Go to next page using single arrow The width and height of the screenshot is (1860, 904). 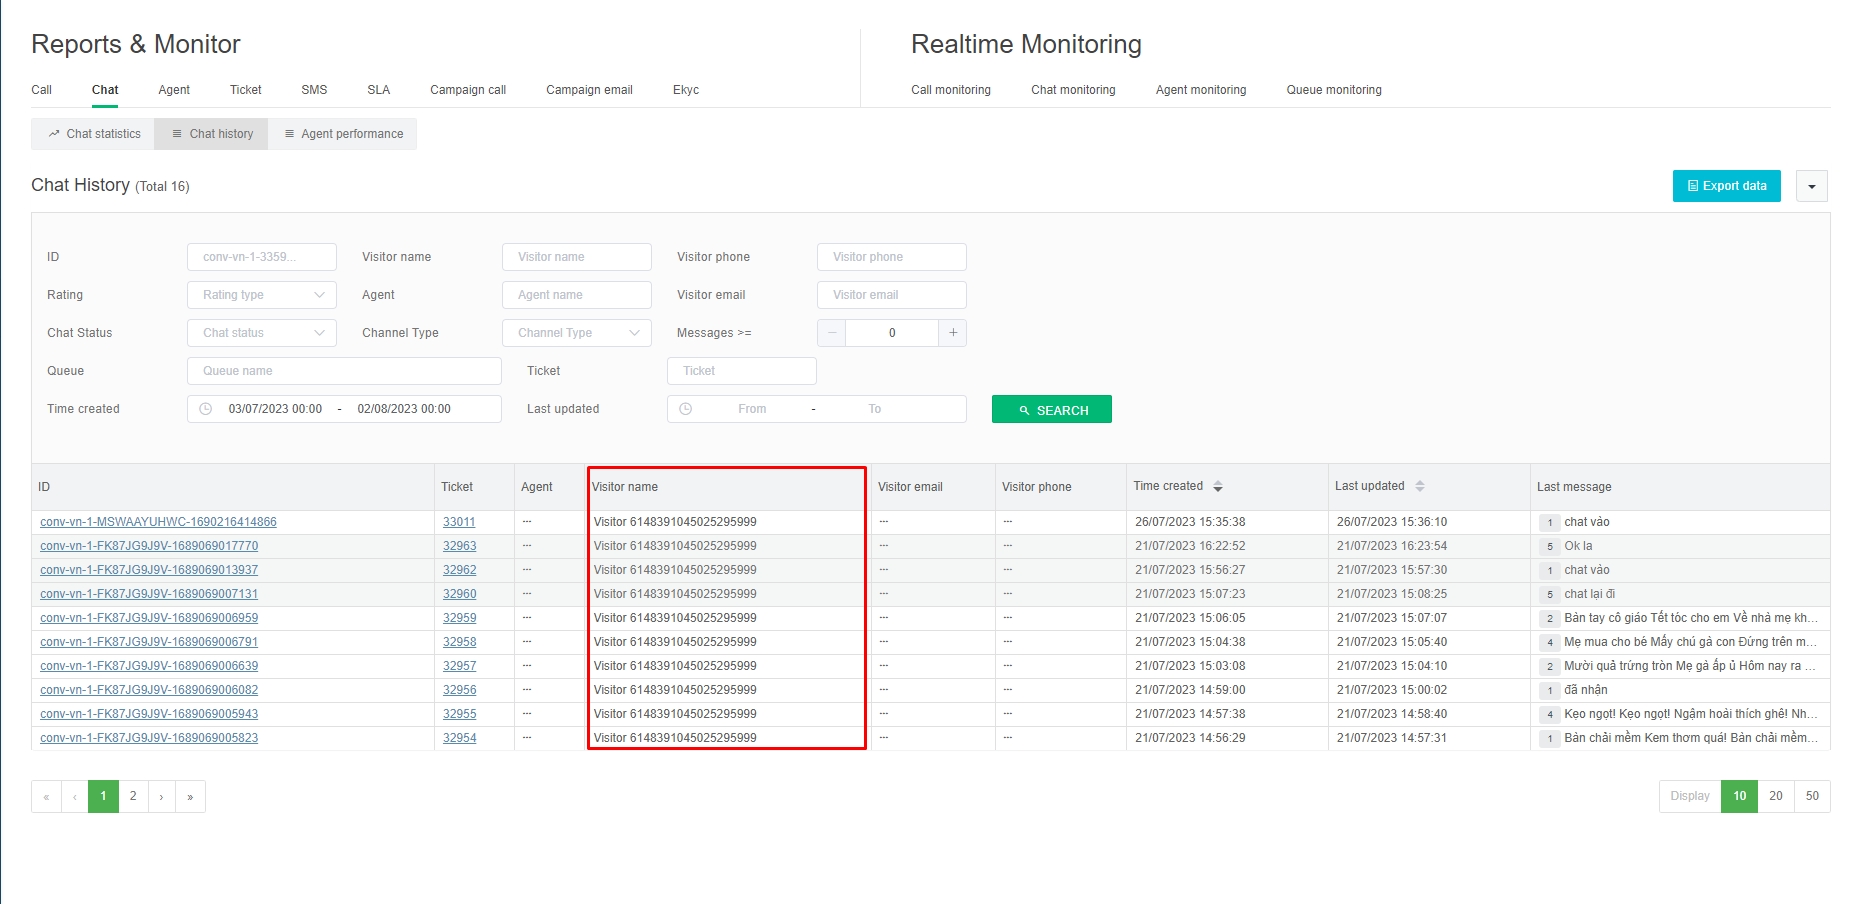tap(161, 797)
